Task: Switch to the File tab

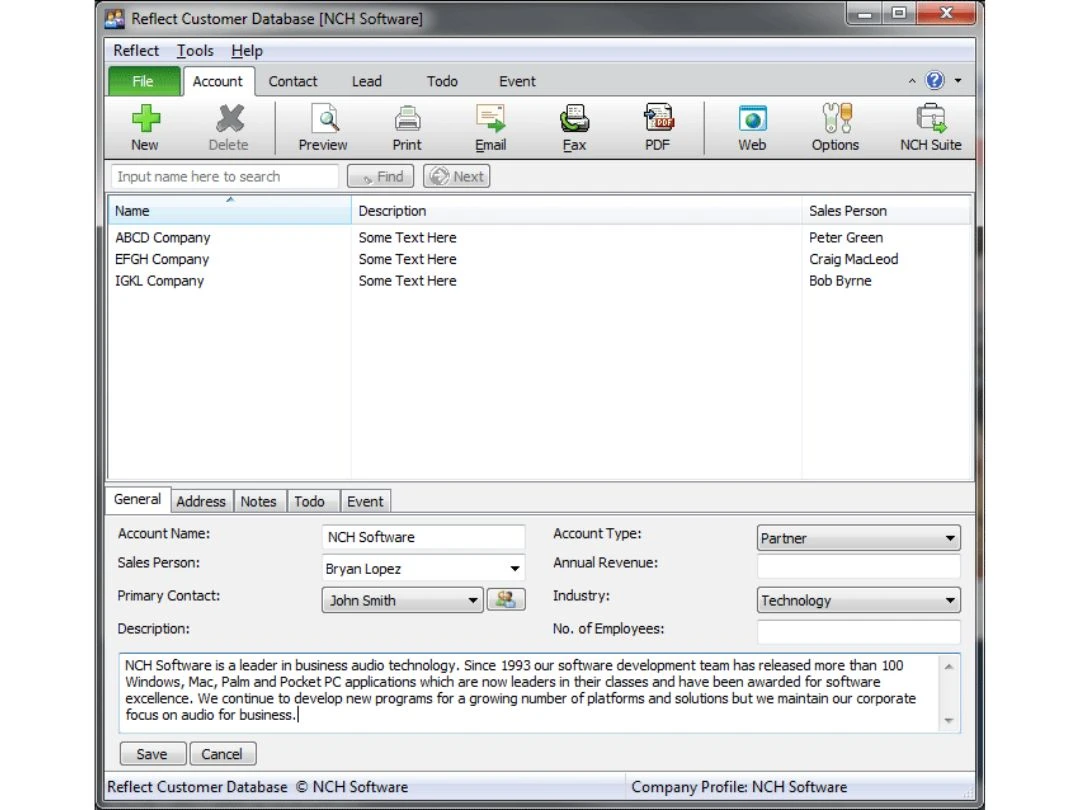Action: pos(143,81)
